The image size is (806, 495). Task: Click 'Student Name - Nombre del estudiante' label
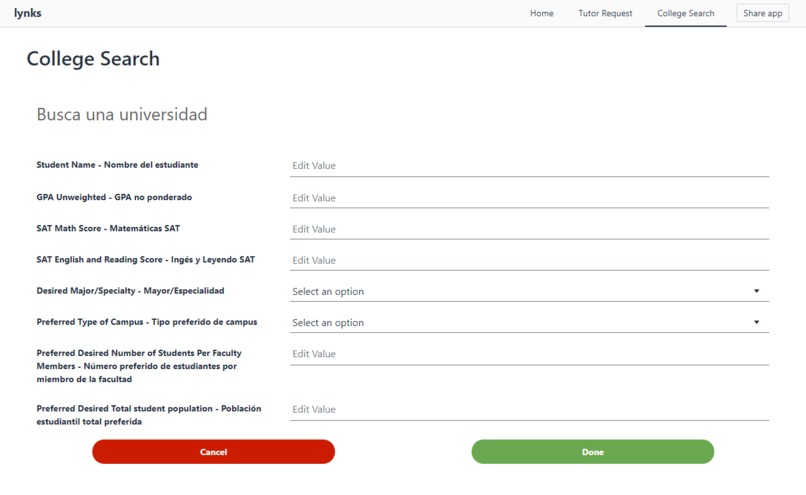(x=117, y=165)
